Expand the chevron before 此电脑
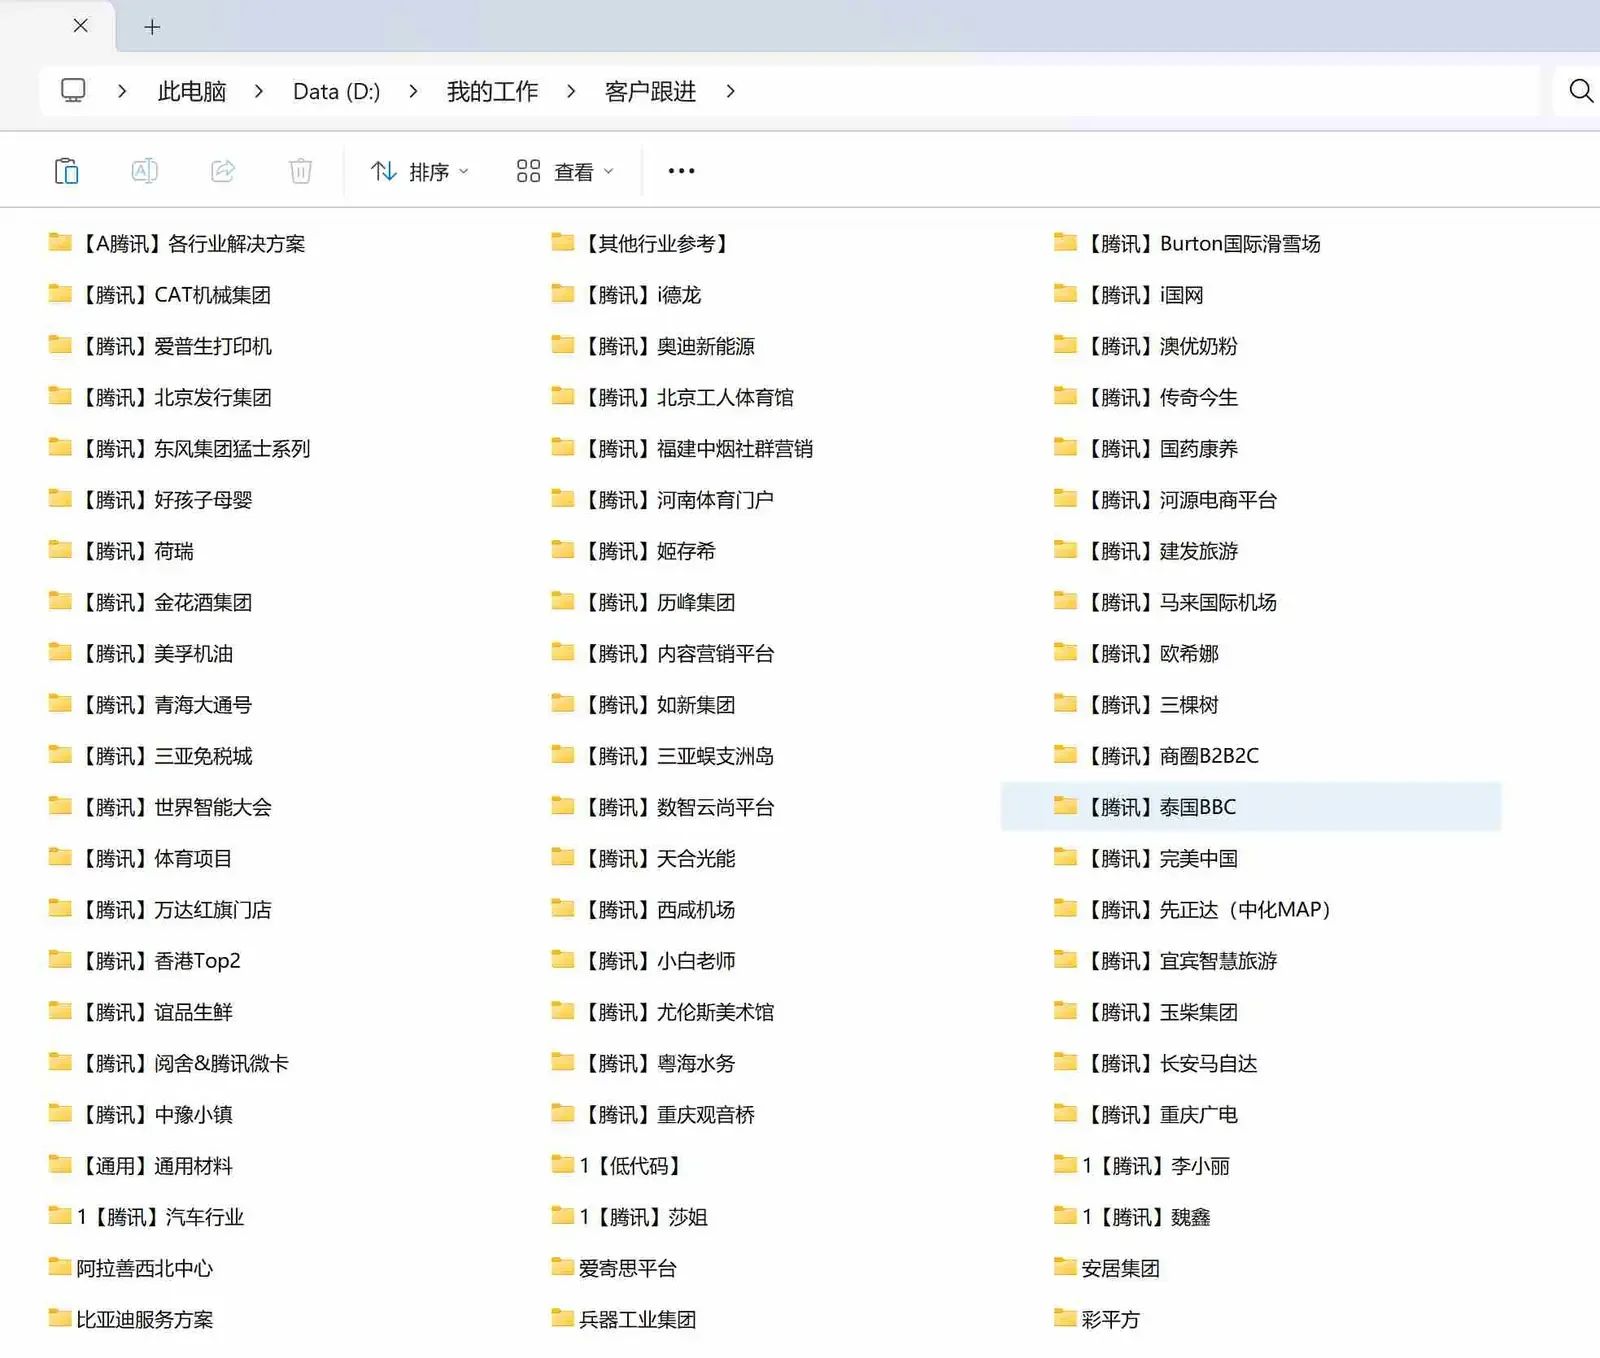 tap(122, 91)
